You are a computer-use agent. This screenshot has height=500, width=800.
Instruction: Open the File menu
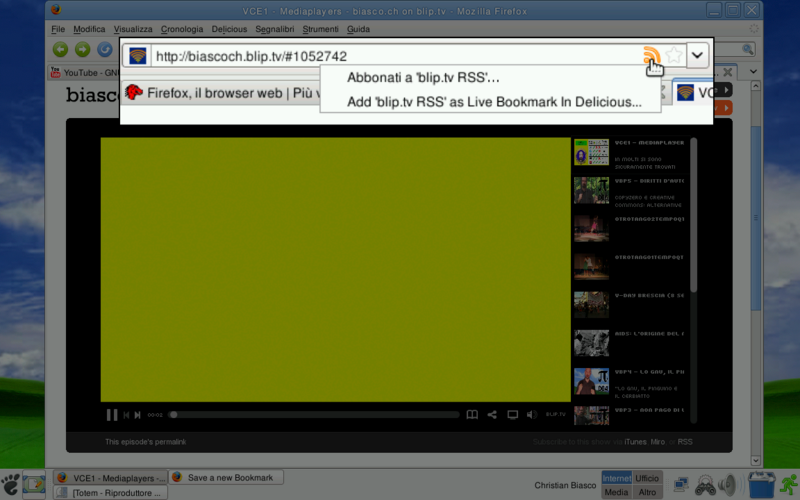[58, 29]
